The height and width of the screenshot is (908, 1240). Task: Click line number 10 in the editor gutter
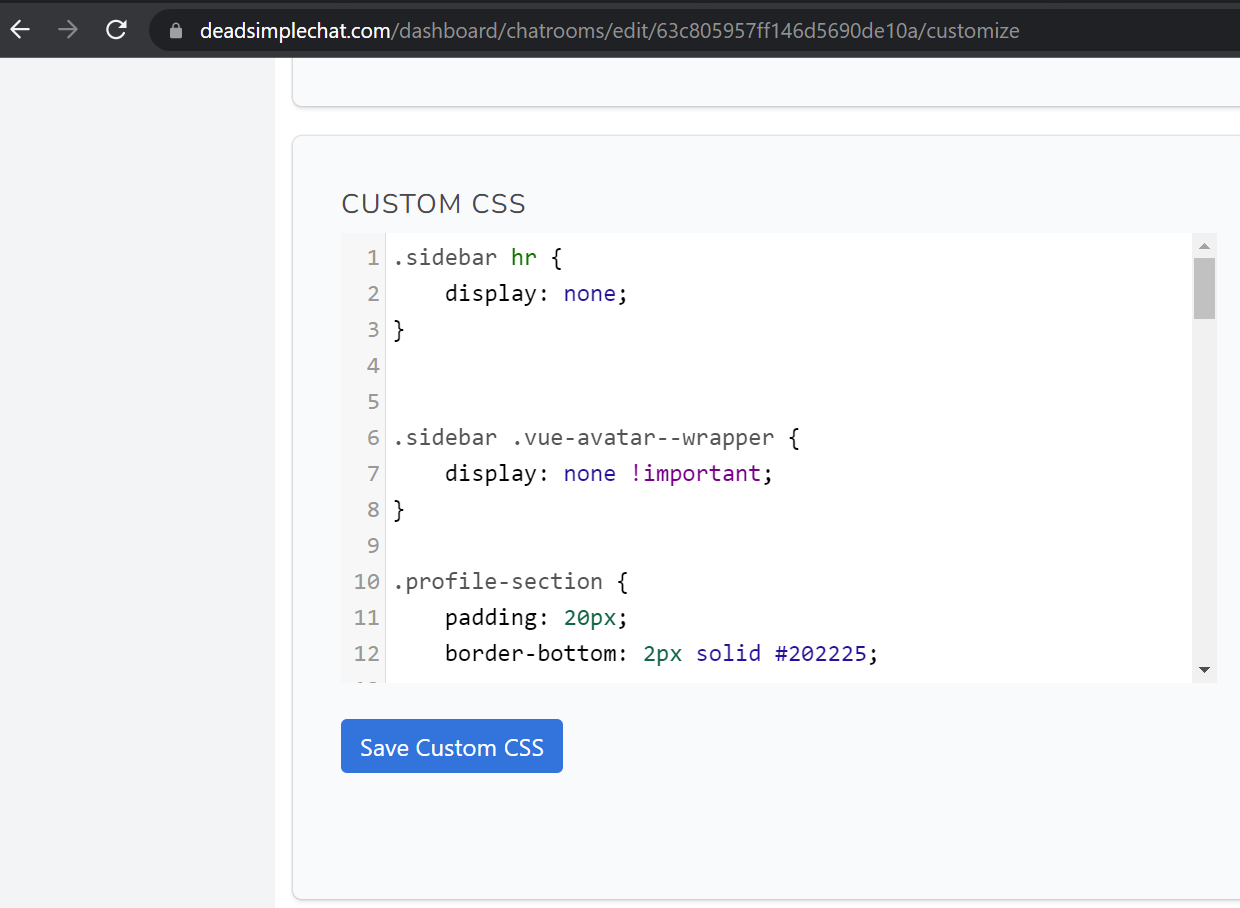tap(366, 581)
